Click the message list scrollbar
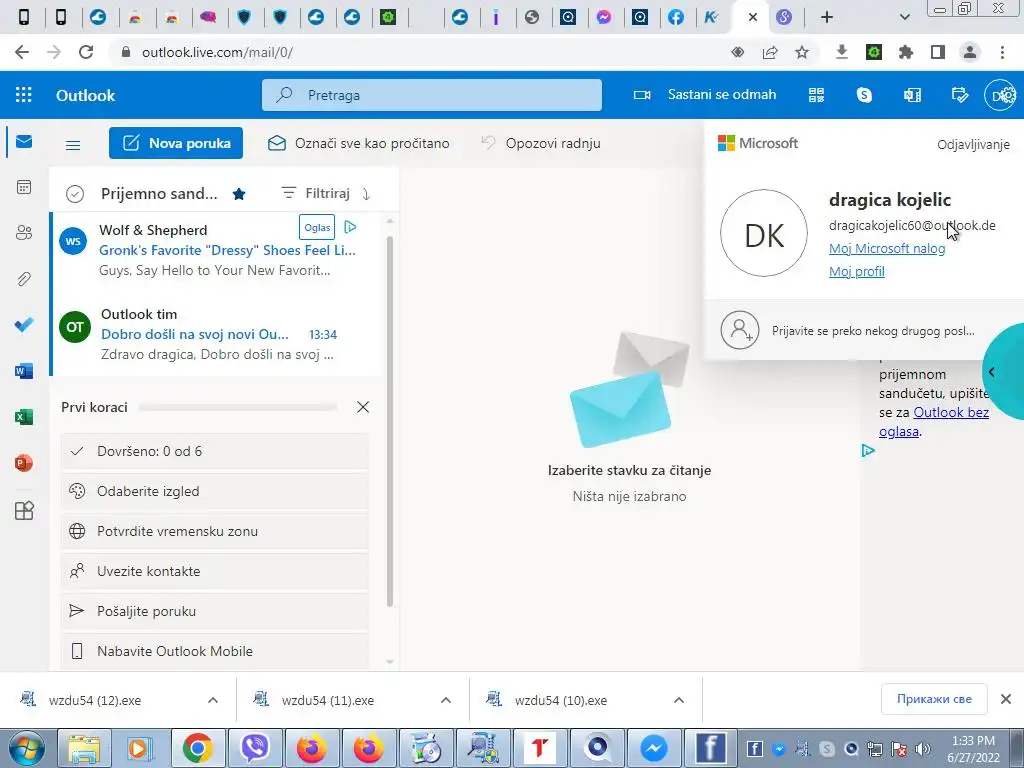Image resolution: width=1024 pixels, height=768 pixels. coord(390,421)
